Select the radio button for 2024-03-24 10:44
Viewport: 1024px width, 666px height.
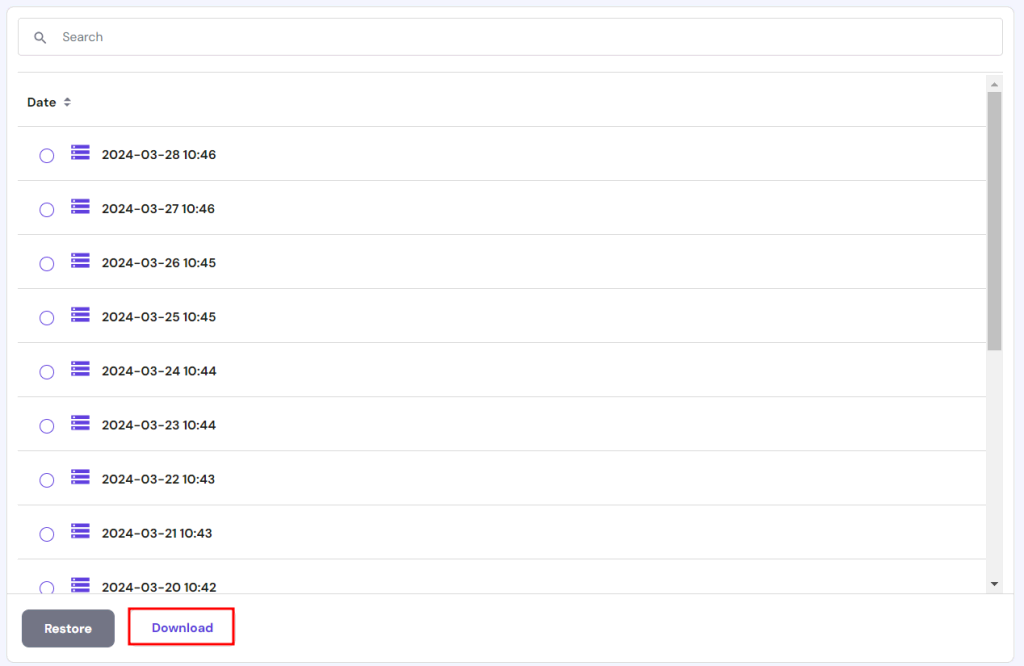coord(46,371)
